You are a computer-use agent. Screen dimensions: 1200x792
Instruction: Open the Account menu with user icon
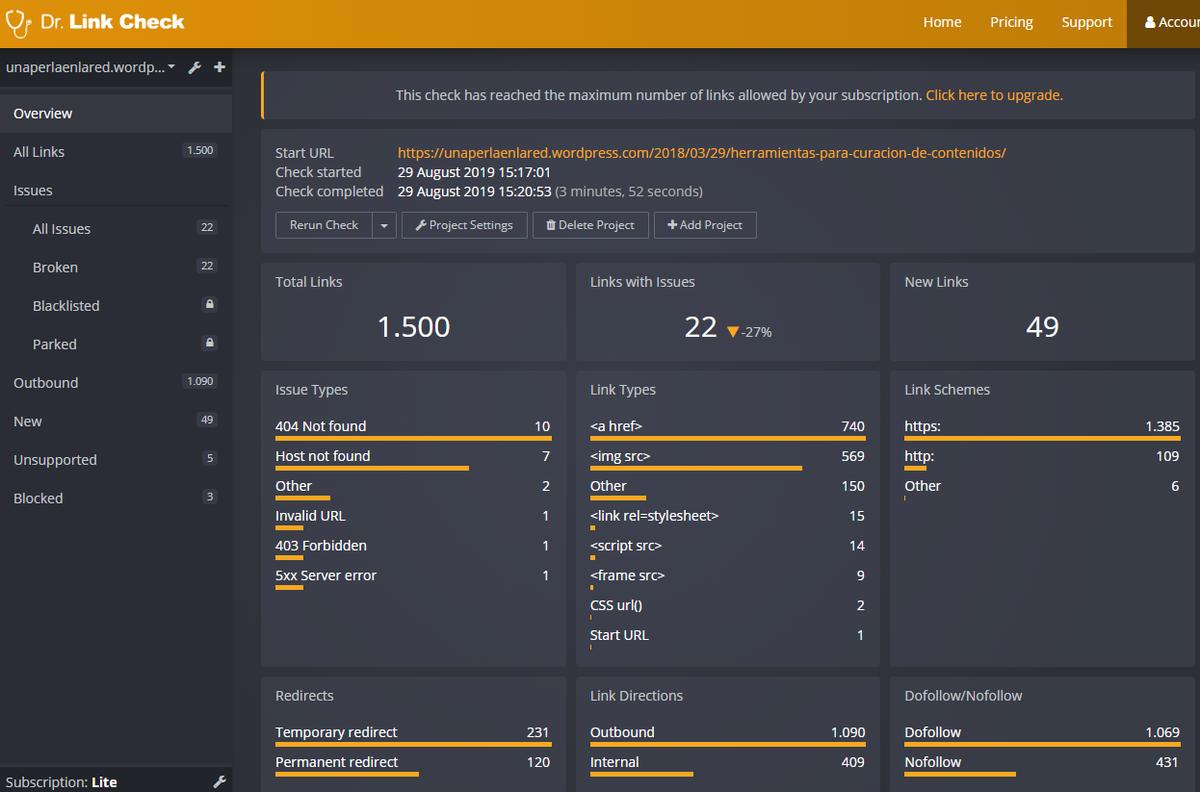[x=1165, y=22]
